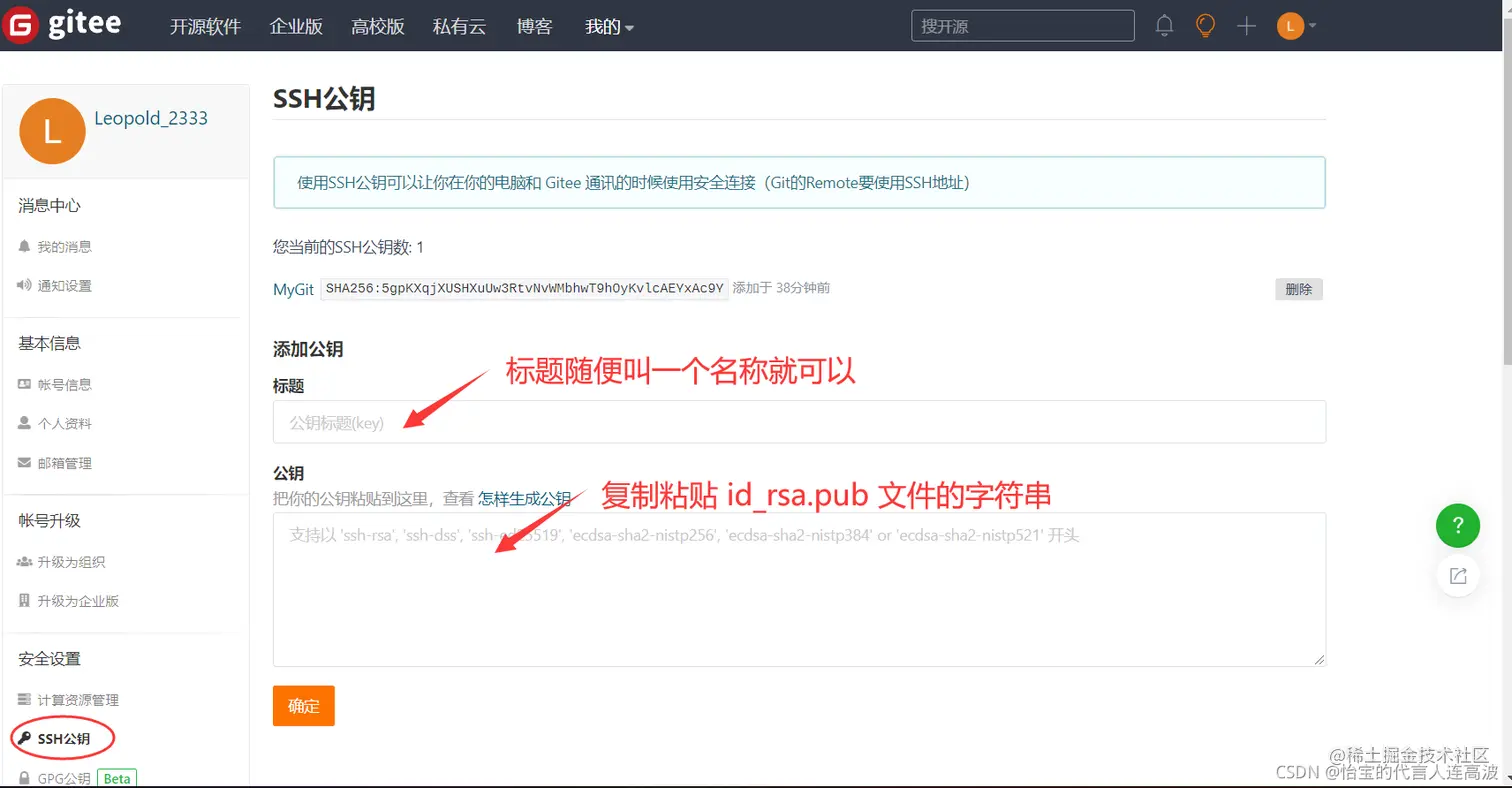Click the public key textarea
1512x788 pixels.
(x=799, y=589)
